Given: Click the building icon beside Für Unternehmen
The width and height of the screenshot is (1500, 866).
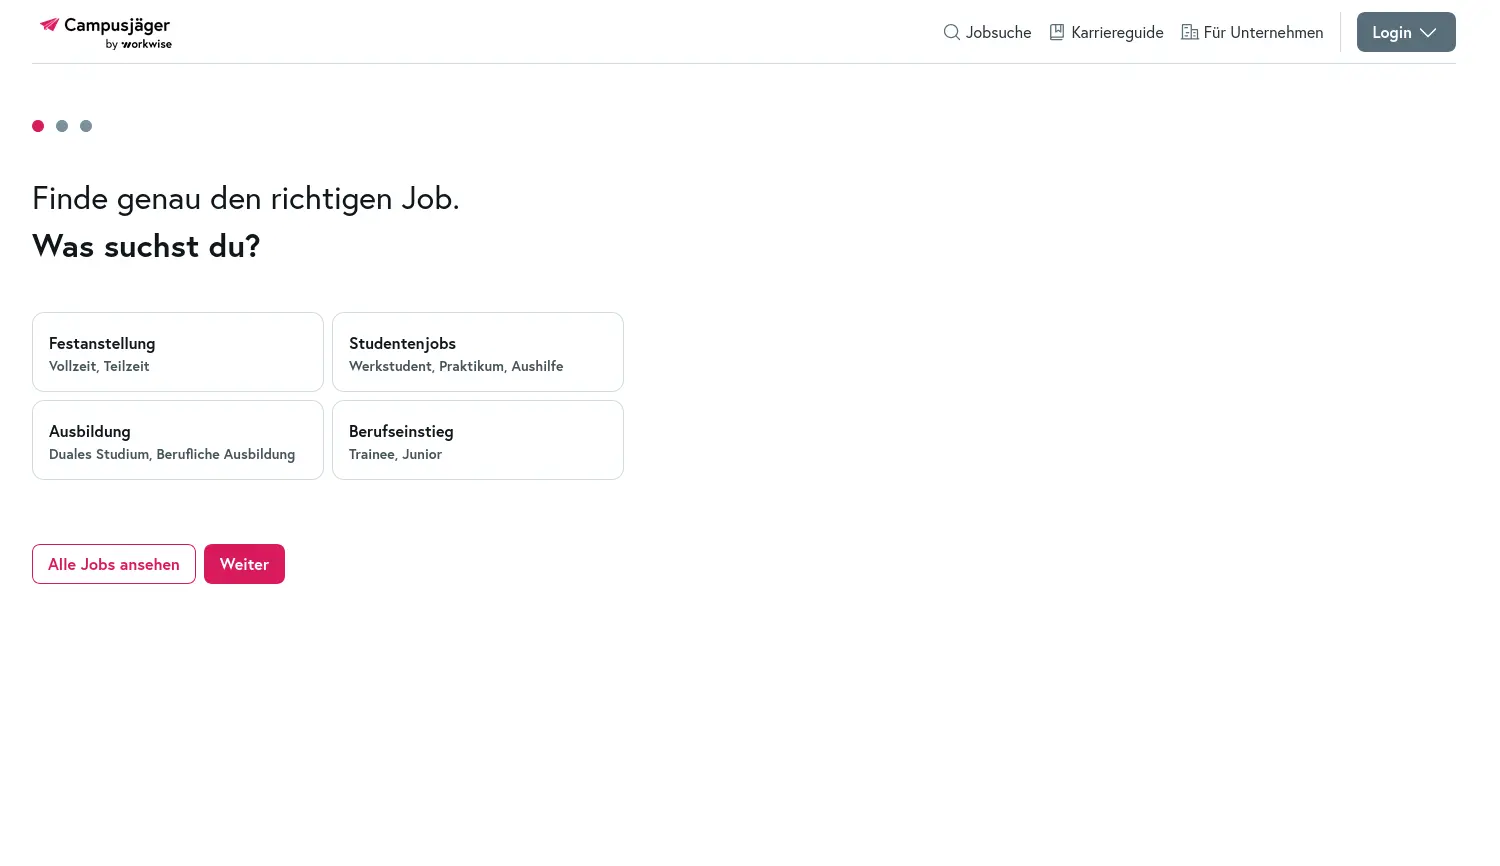Looking at the screenshot, I should (1190, 32).
